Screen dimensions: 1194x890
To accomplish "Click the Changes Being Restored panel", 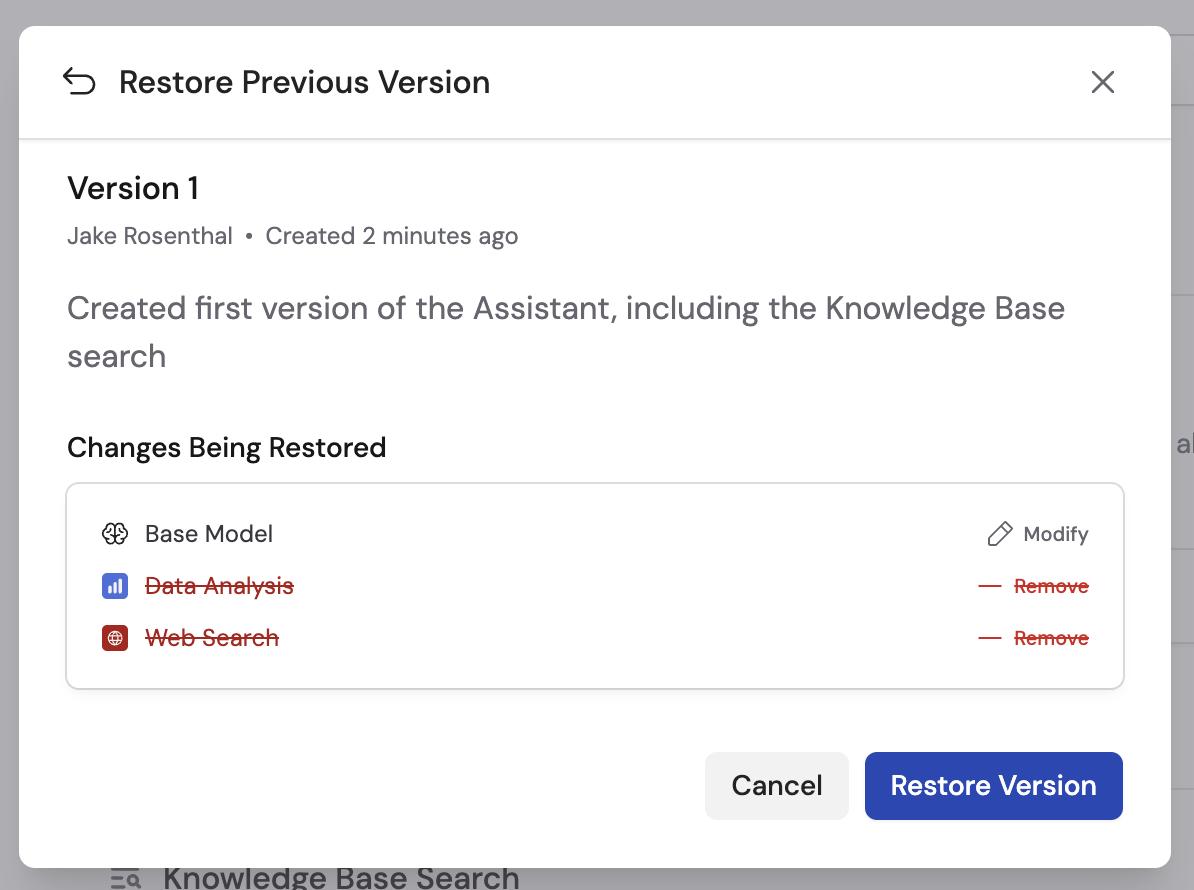I will 595,585.
